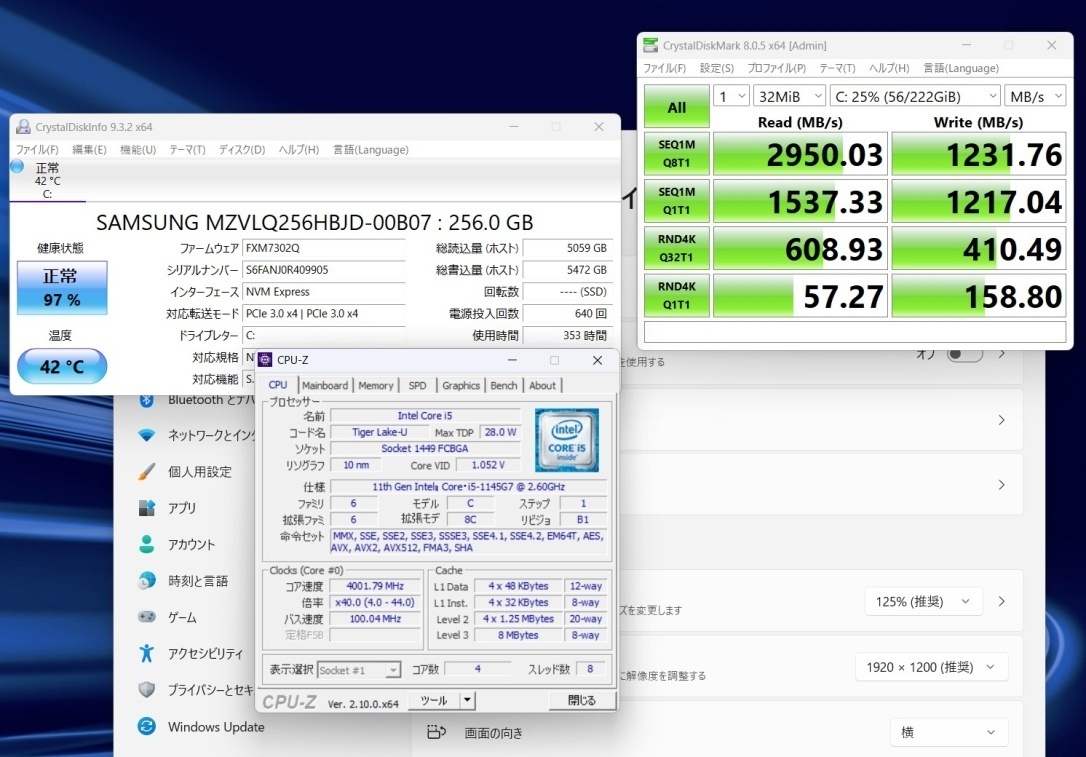This screenshot has height=757, width=1086.
Task: Open scale dropdown showing 125%
Action: (924, 601)
